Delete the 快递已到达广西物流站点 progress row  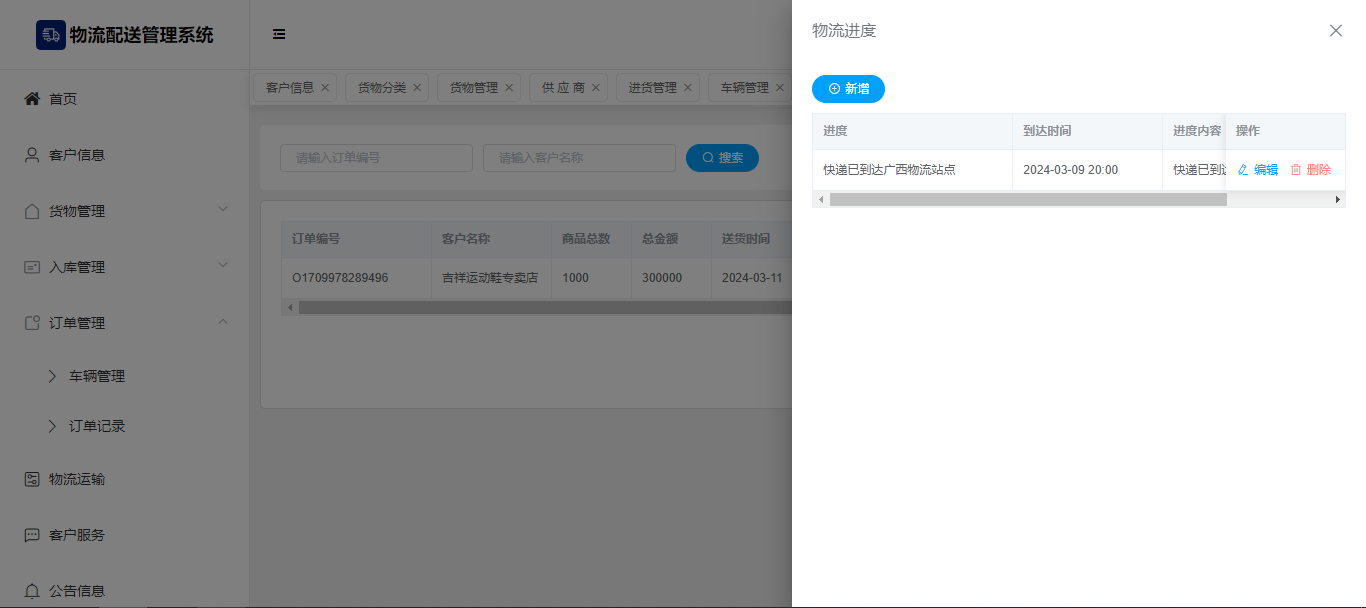click(x=1310, y=170)
